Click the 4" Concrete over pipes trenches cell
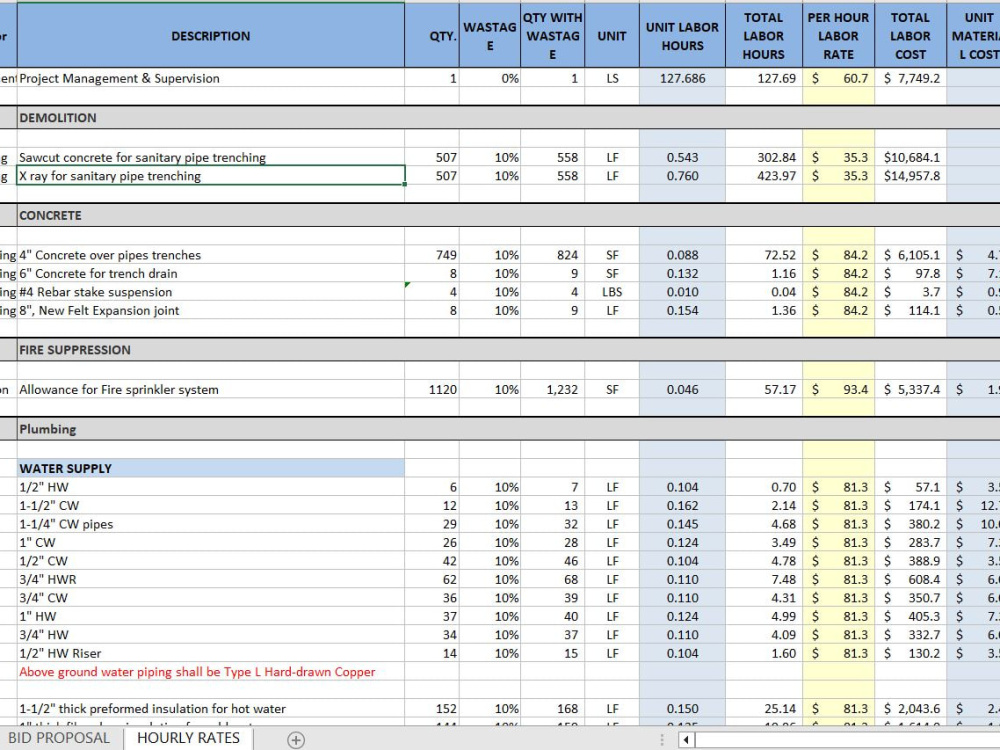Image resolution: width=1000 pixels, height=750 pixels. coord(210,255)
